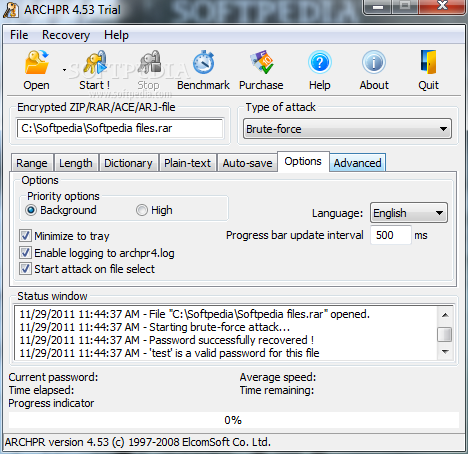The width and height of the screenshot is (468, 454).
Task: Switch to the Auto-save tab
Action: [x=247, y=163]
